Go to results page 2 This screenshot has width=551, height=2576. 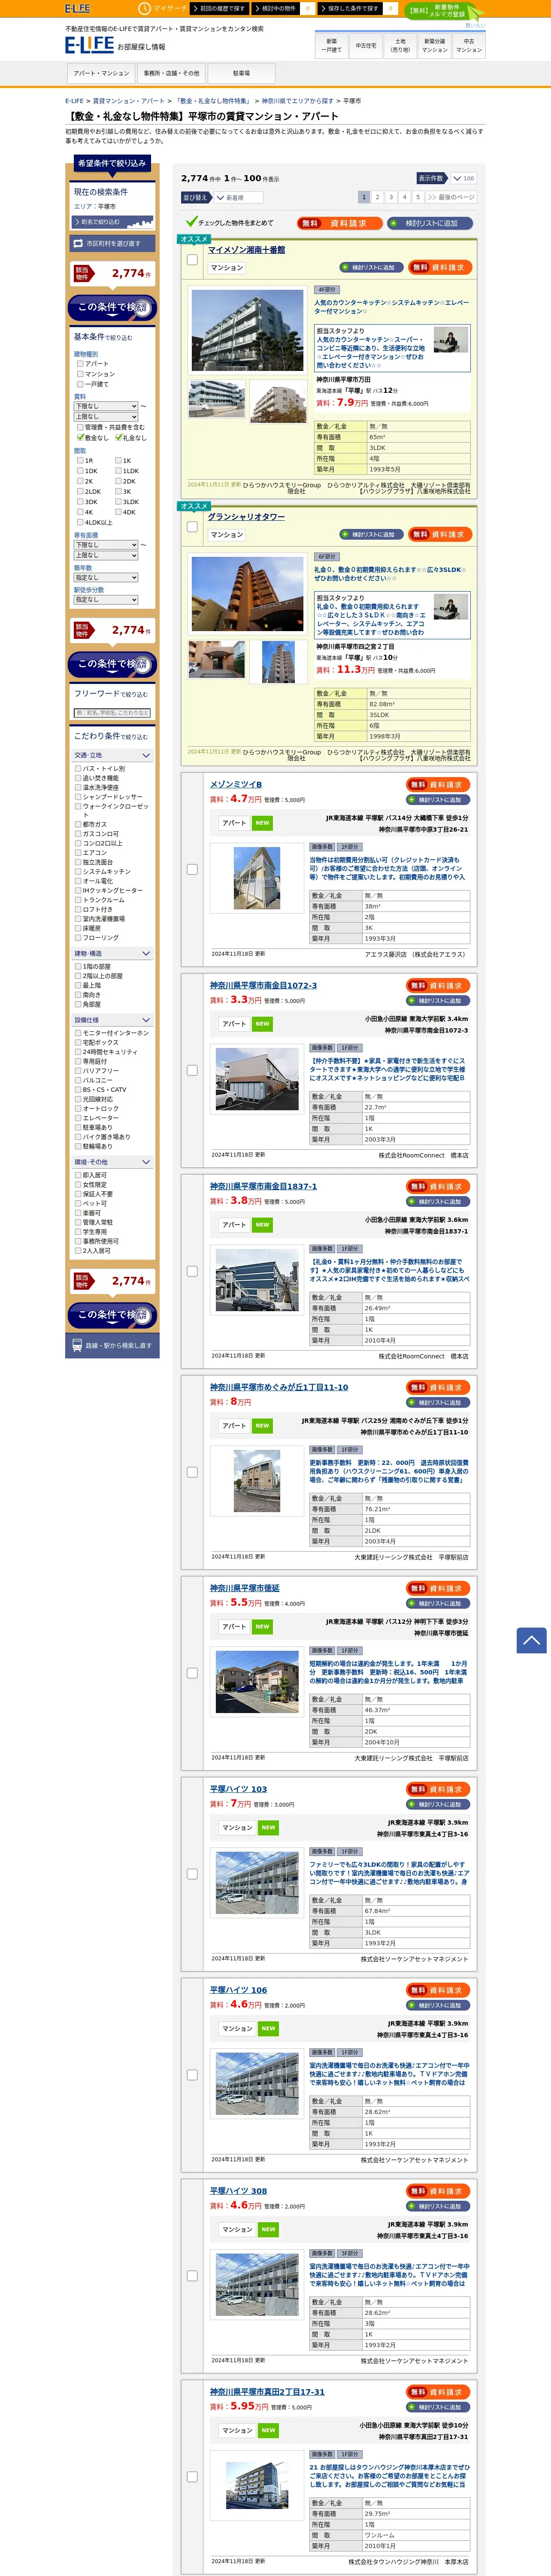click(378, 198)
